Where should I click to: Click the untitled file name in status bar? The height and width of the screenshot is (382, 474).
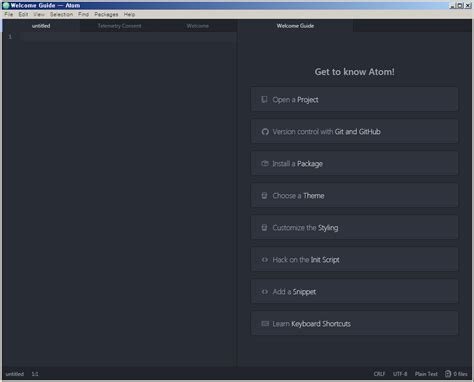click(15, 374)
